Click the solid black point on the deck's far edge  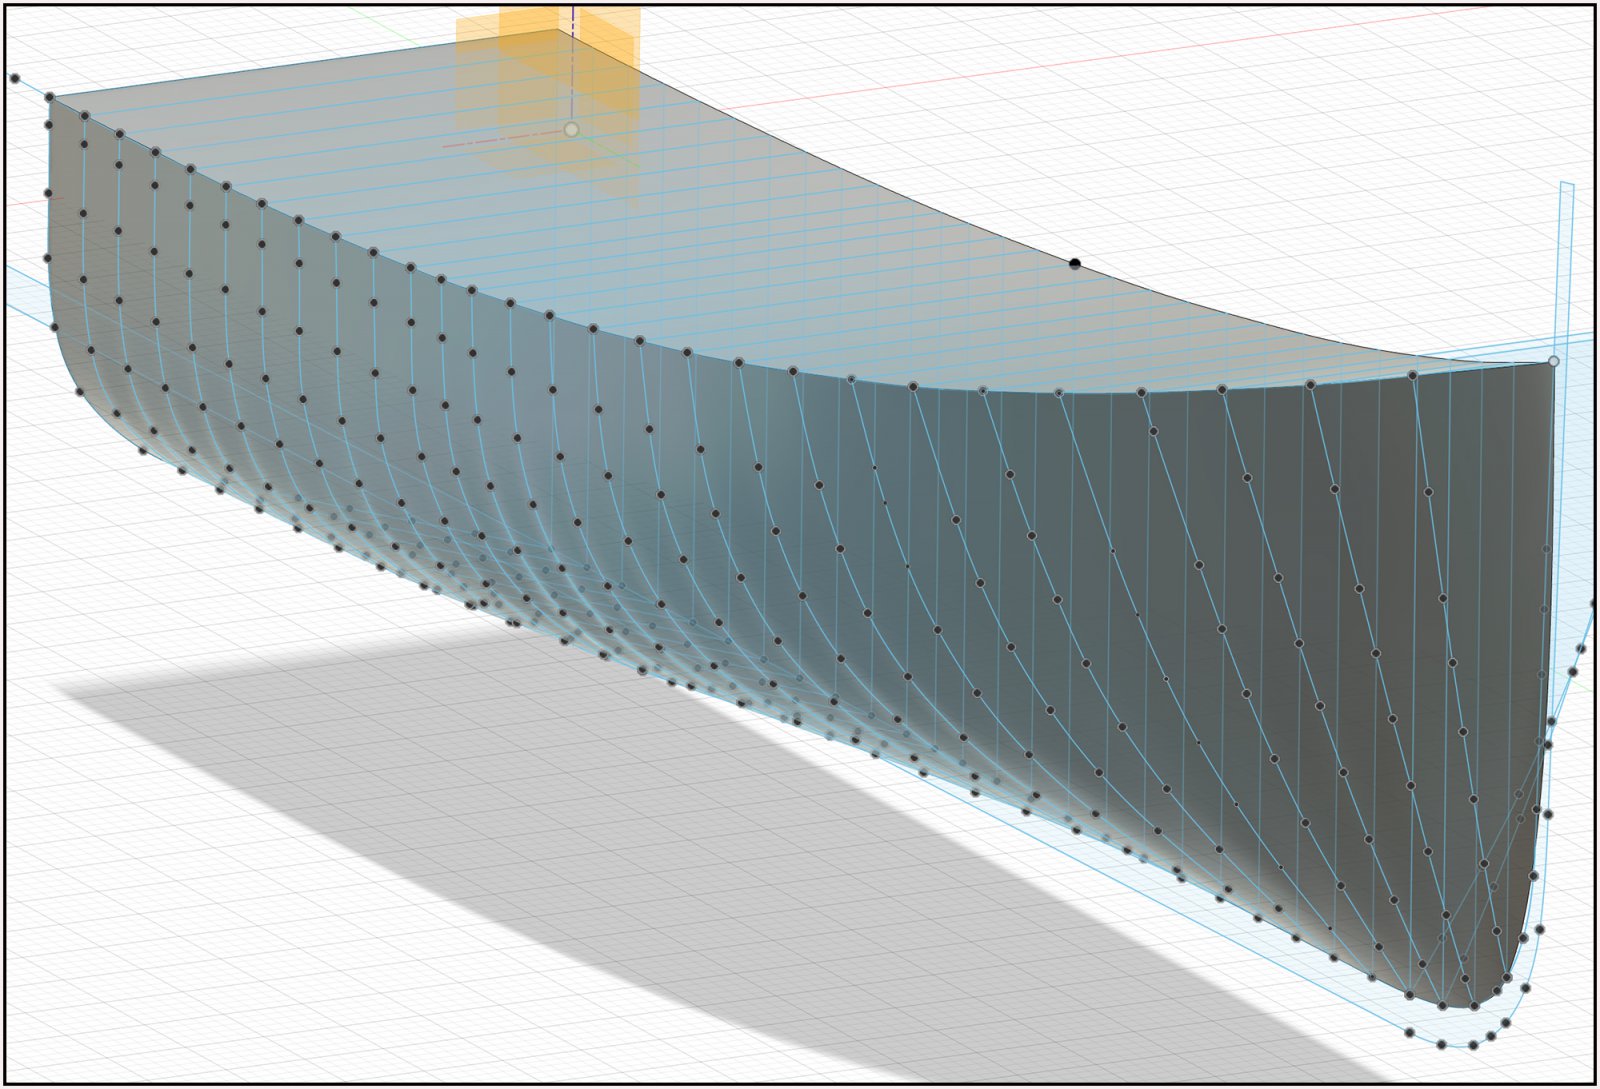pyautogui.click(x=1075, y=264)
